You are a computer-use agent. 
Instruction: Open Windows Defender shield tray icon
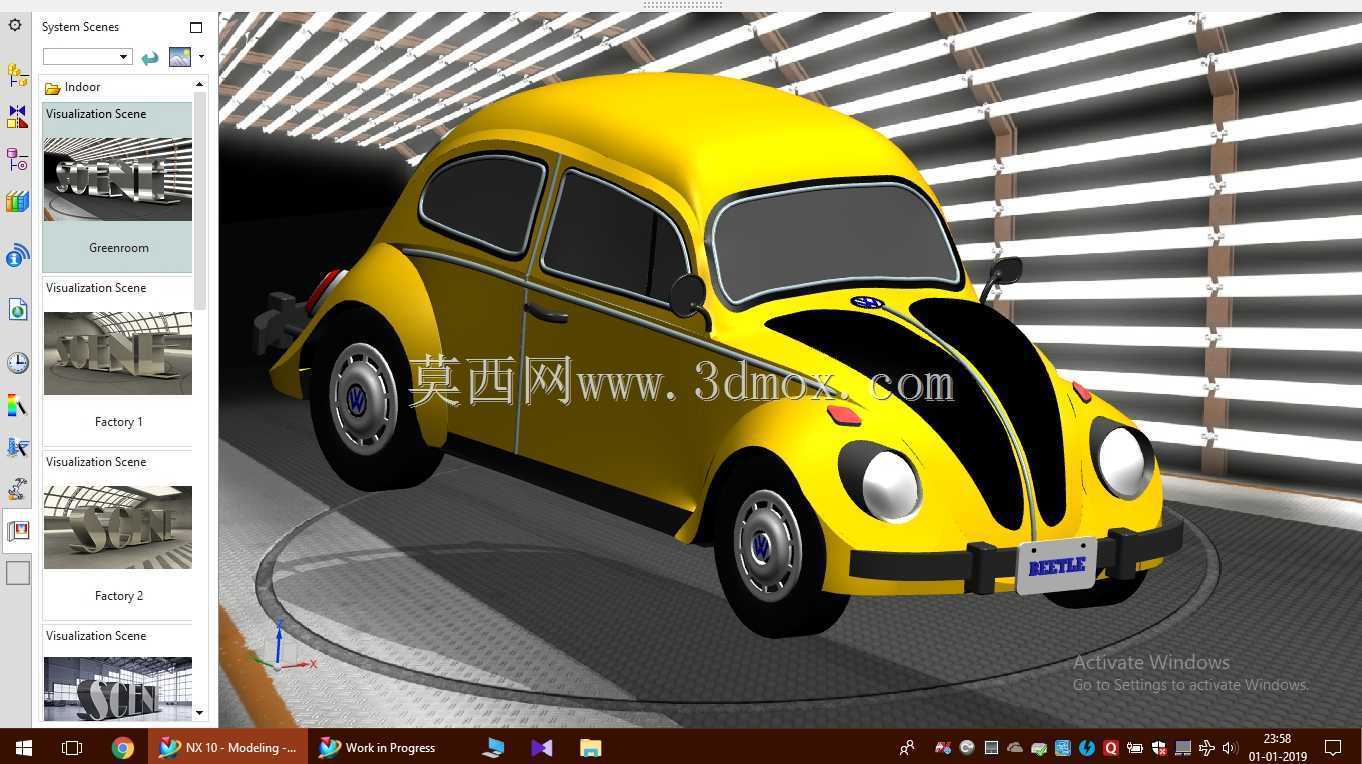tap(1158, 747)
